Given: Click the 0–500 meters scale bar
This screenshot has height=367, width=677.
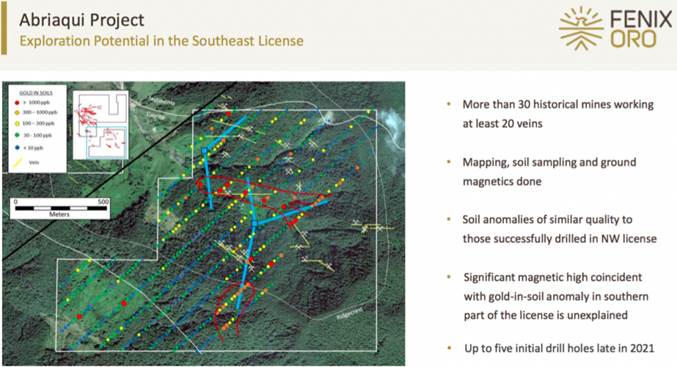Looking at the screenshot, I should point(60,208).
